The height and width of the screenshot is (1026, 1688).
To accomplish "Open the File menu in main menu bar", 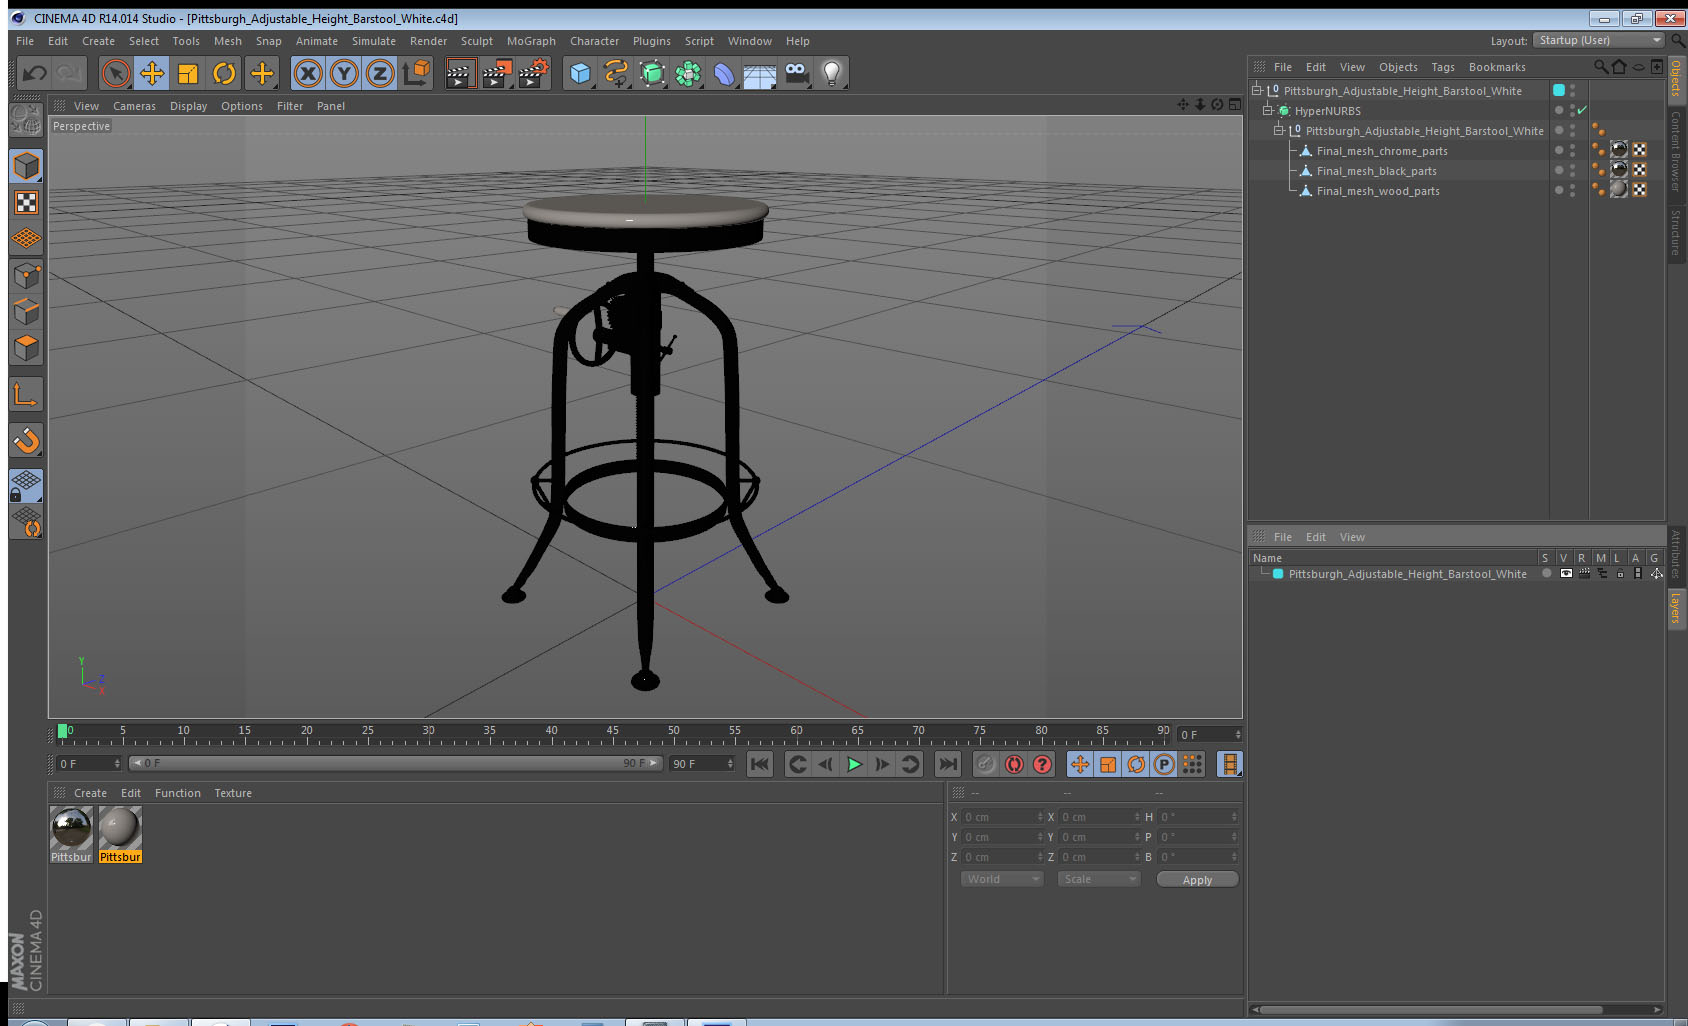I will [25, 41].
